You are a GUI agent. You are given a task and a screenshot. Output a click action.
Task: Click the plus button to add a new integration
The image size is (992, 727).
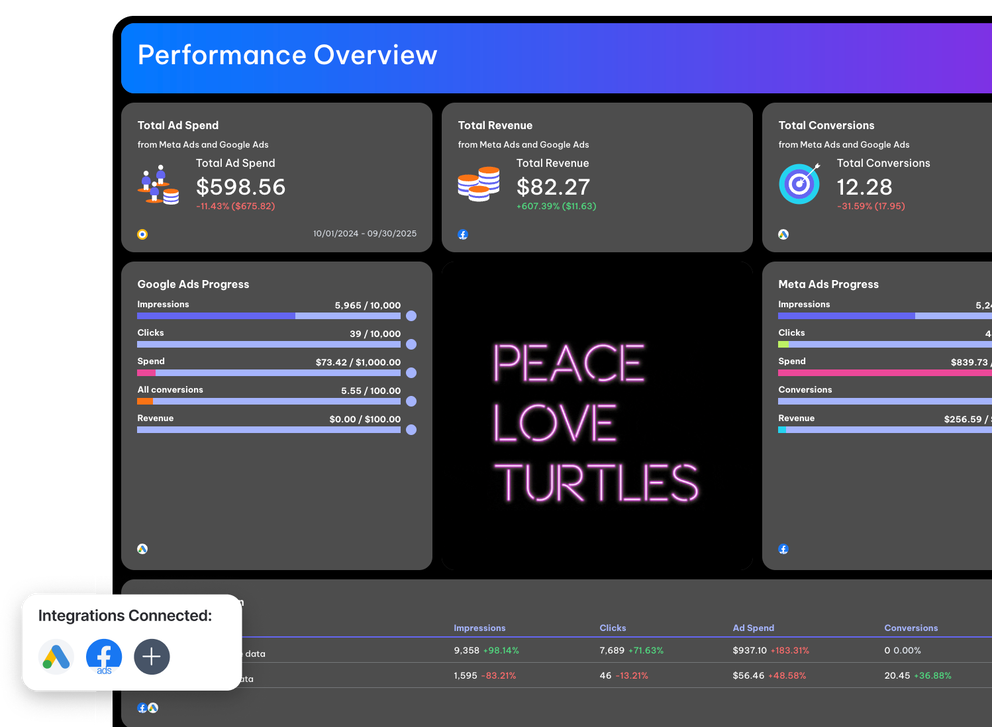[x=151, y=657]
